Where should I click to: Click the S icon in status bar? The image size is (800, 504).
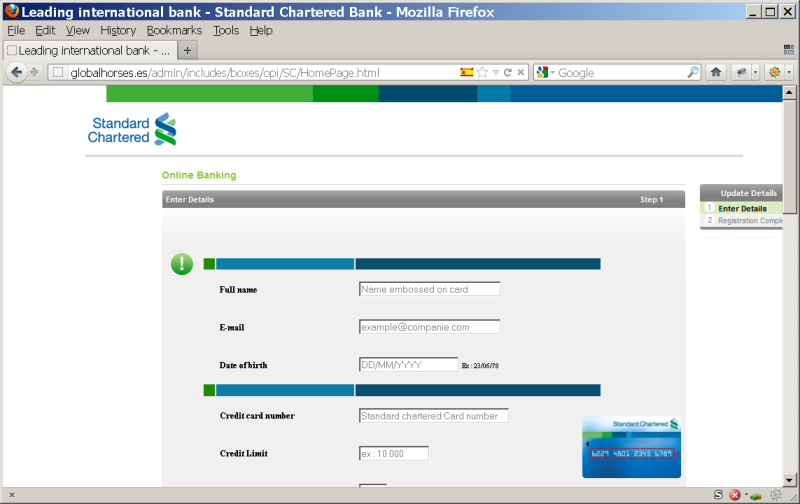click(x=718, y=494)
